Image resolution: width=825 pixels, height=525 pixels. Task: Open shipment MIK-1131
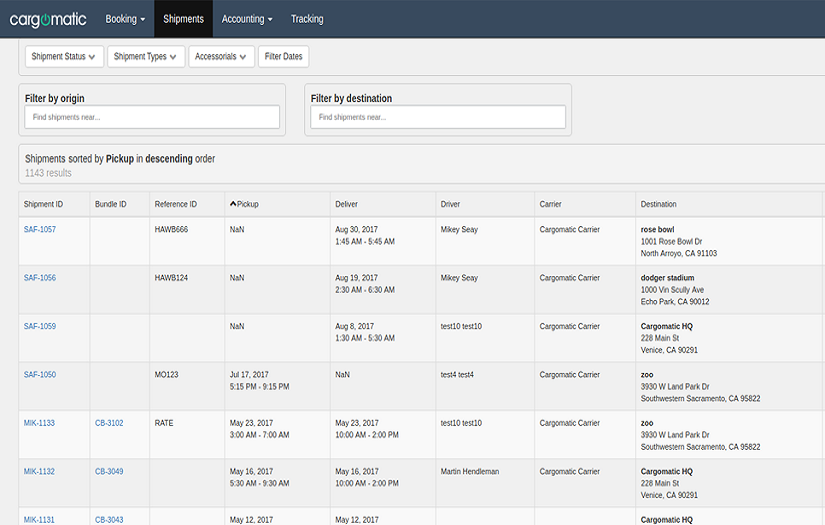39,520
